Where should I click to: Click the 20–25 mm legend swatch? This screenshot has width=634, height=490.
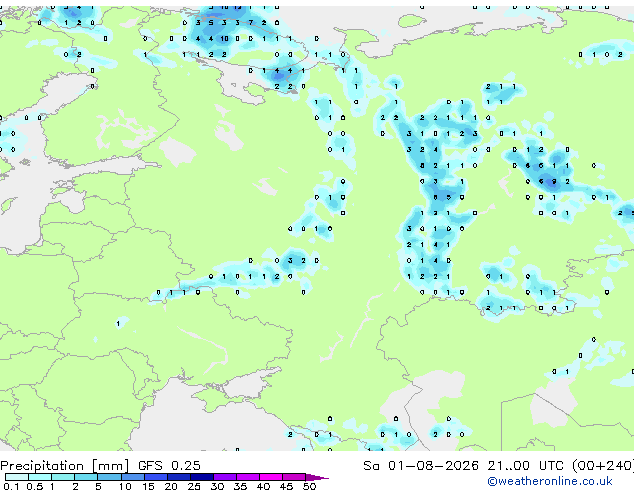[x=179, y=477]
